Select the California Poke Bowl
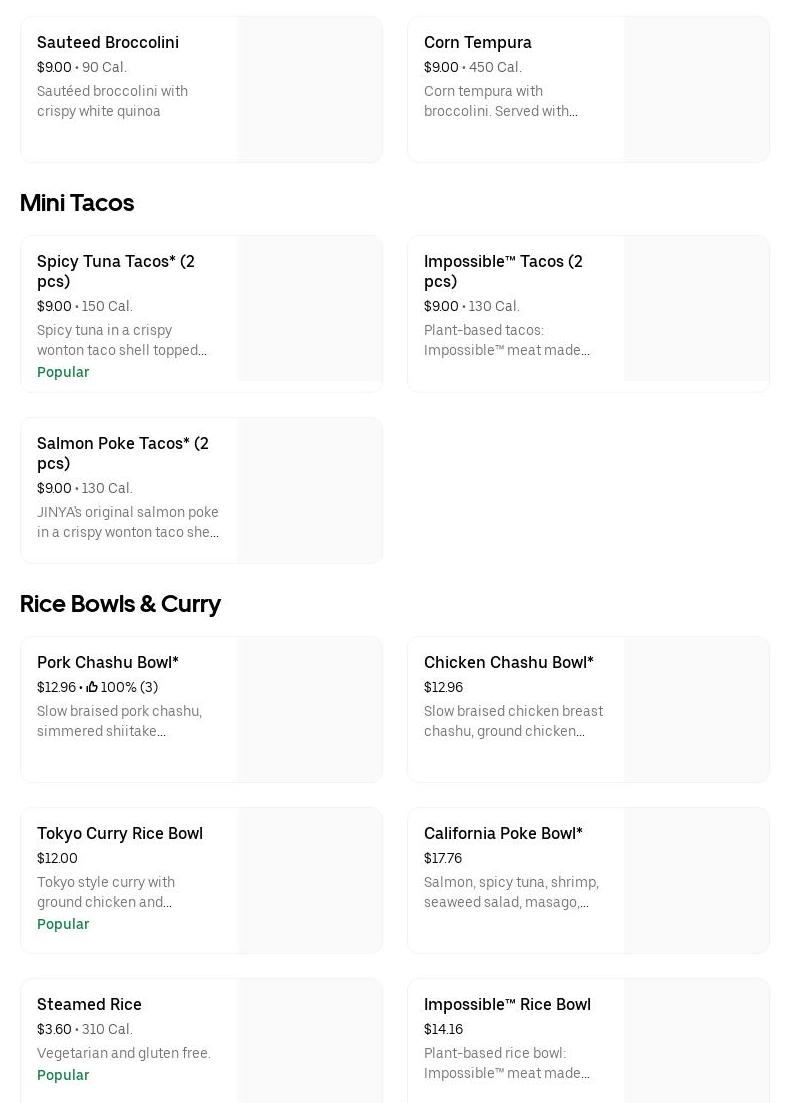 pos(503,833)
